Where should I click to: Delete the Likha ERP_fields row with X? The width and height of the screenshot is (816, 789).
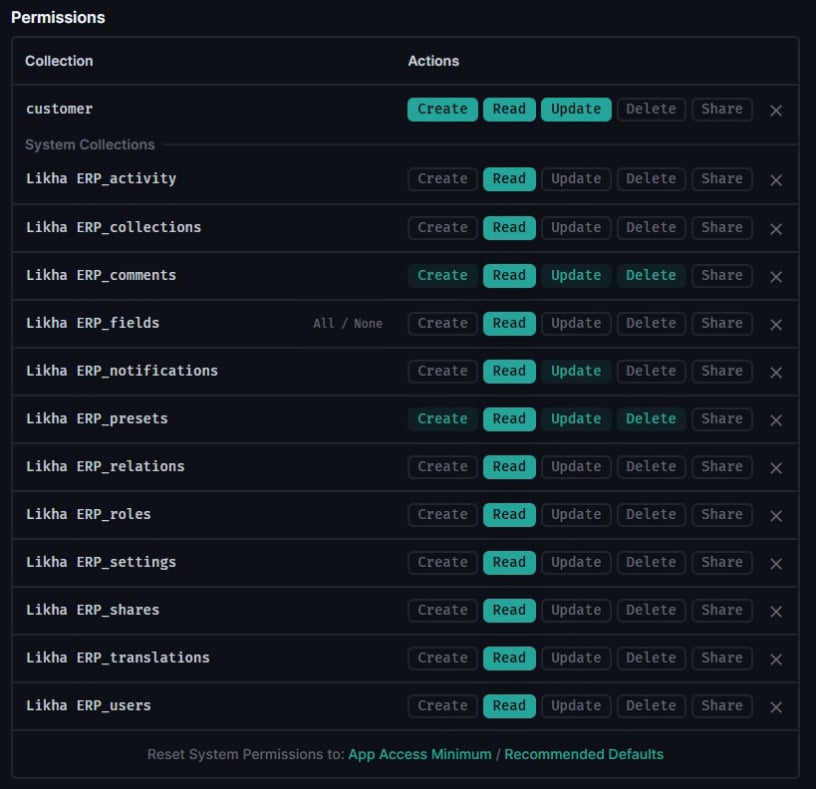[776, 324]
